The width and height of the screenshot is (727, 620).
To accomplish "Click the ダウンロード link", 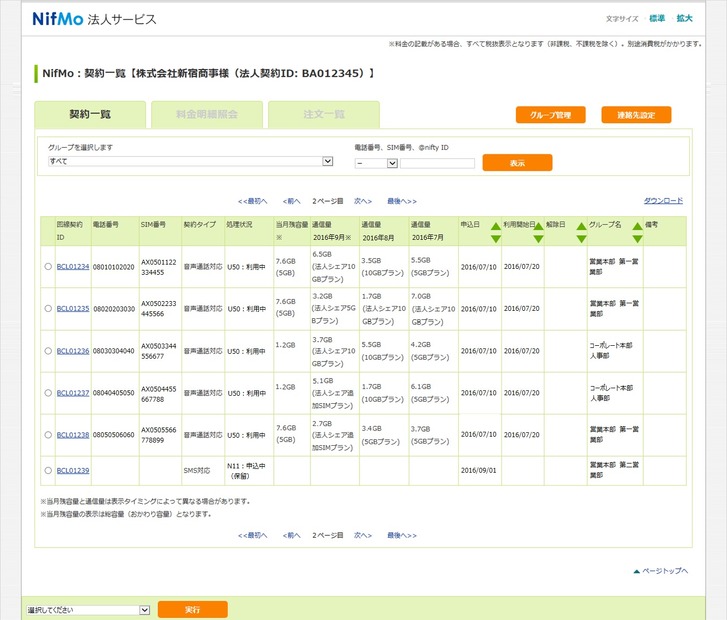I will pos(663,201).
